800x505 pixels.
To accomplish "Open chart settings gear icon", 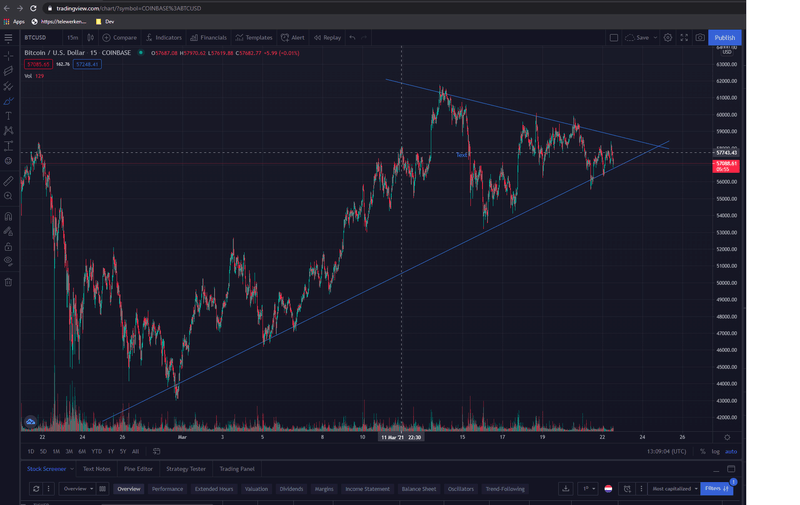I will tap(668, 38).
